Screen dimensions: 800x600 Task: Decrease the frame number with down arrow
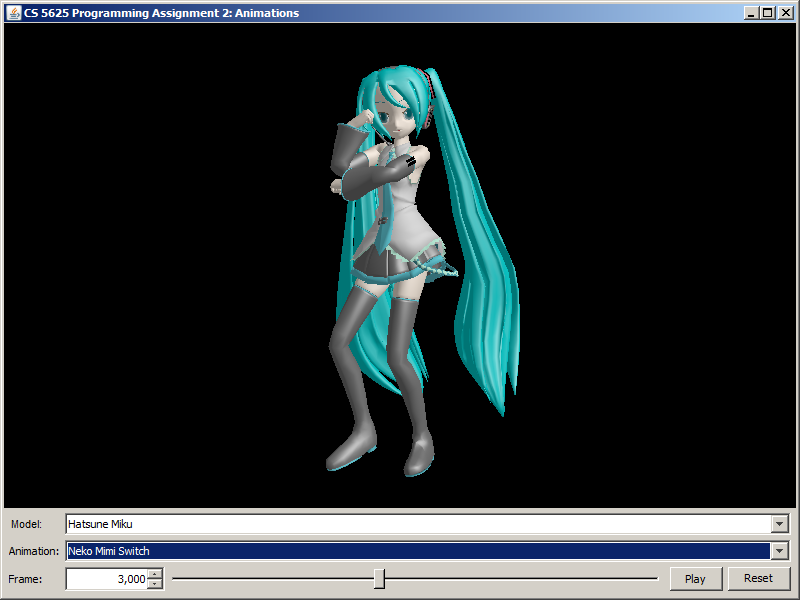click(x=154, y=584)
